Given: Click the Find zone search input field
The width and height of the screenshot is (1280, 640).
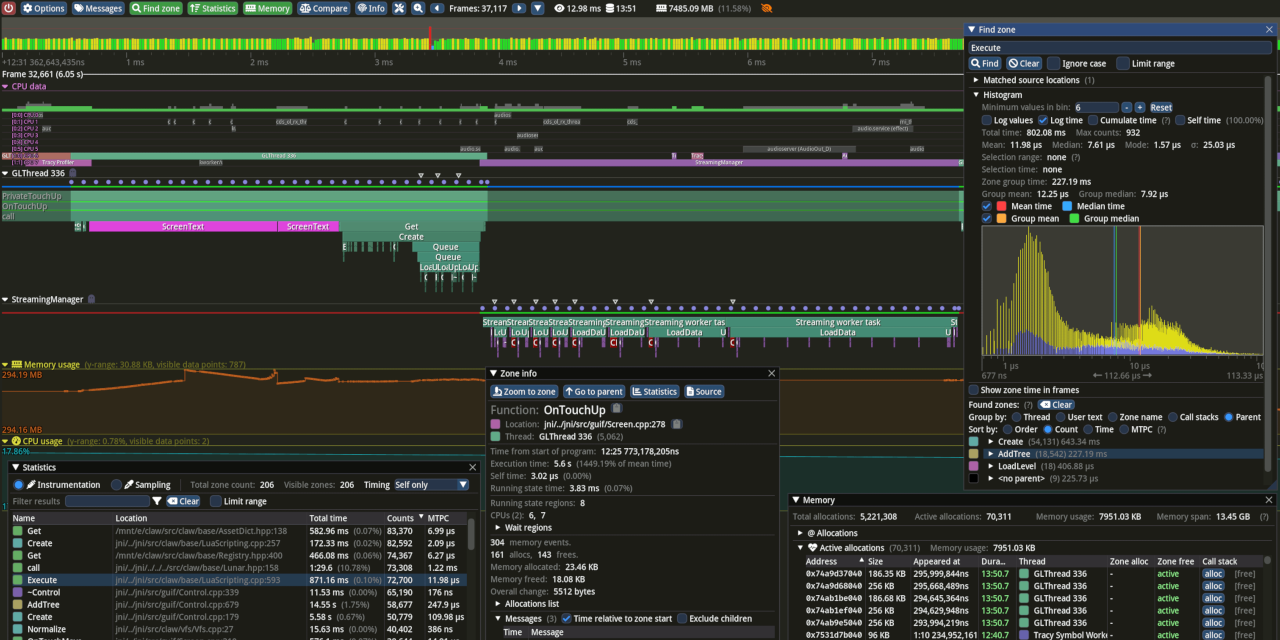Looking at the screenshot, I should 1120,47.
